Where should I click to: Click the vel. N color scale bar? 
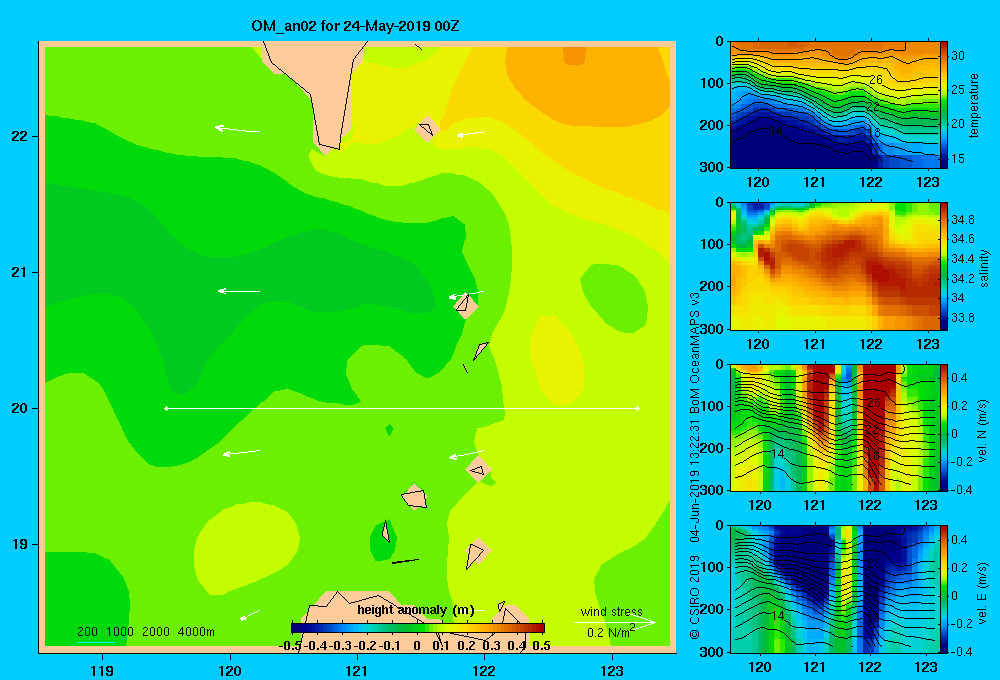pyautogui.click(x=944, y=427)
